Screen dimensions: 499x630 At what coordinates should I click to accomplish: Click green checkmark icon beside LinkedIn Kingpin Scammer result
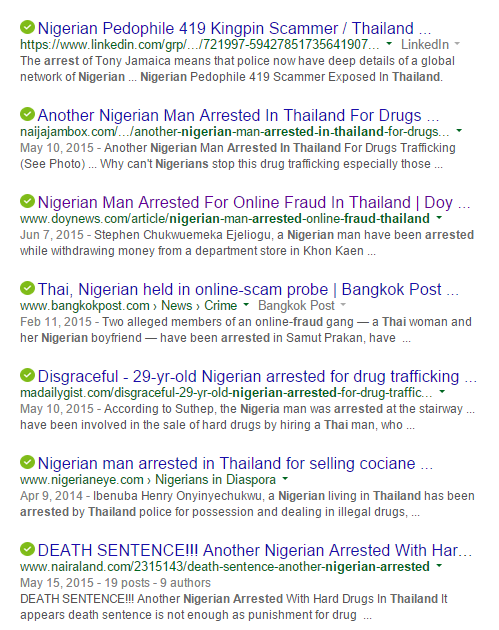point(27,27)
